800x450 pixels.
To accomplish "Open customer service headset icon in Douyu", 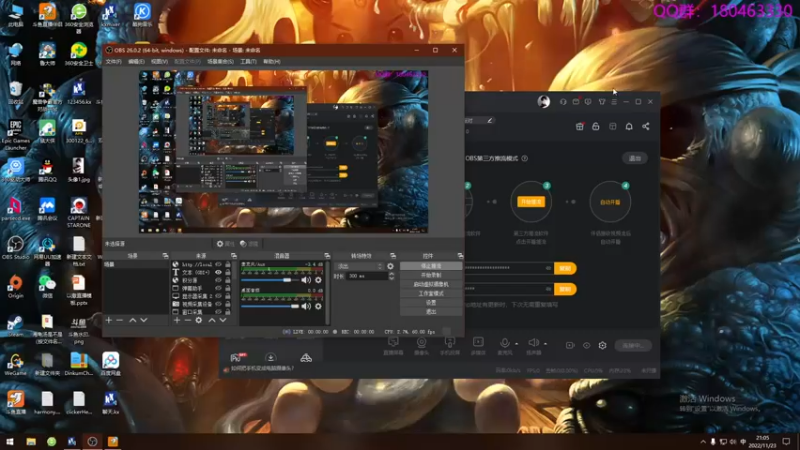I will 563,102.
